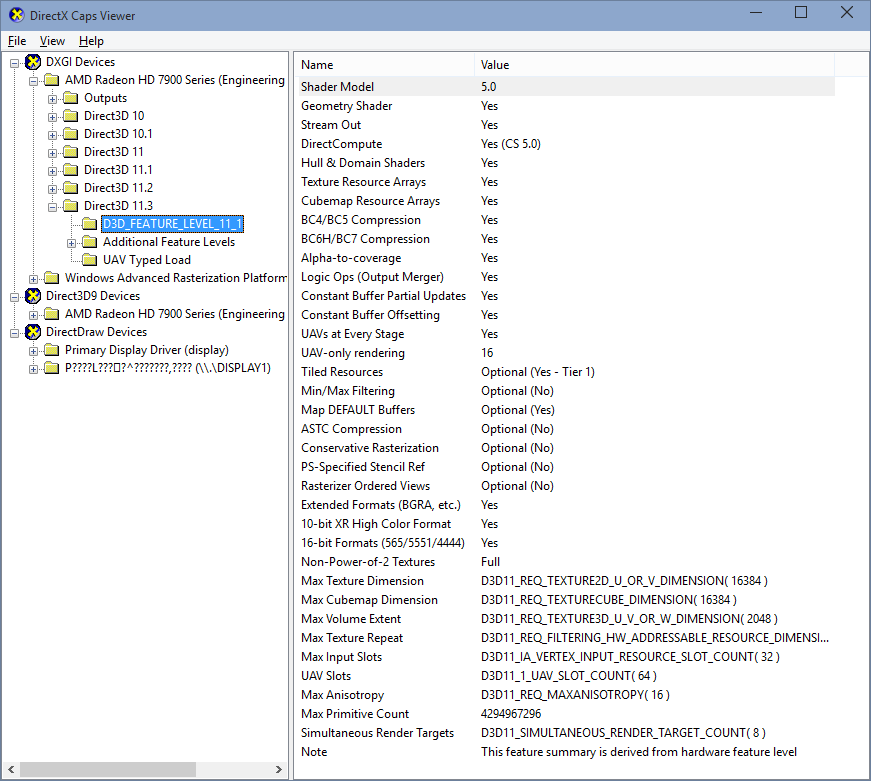The width and height of the screenshot is (871, 781).
Task: Click the D3D_FEATURE_LEVEL_11_1 folder icon
Action: 89,224
